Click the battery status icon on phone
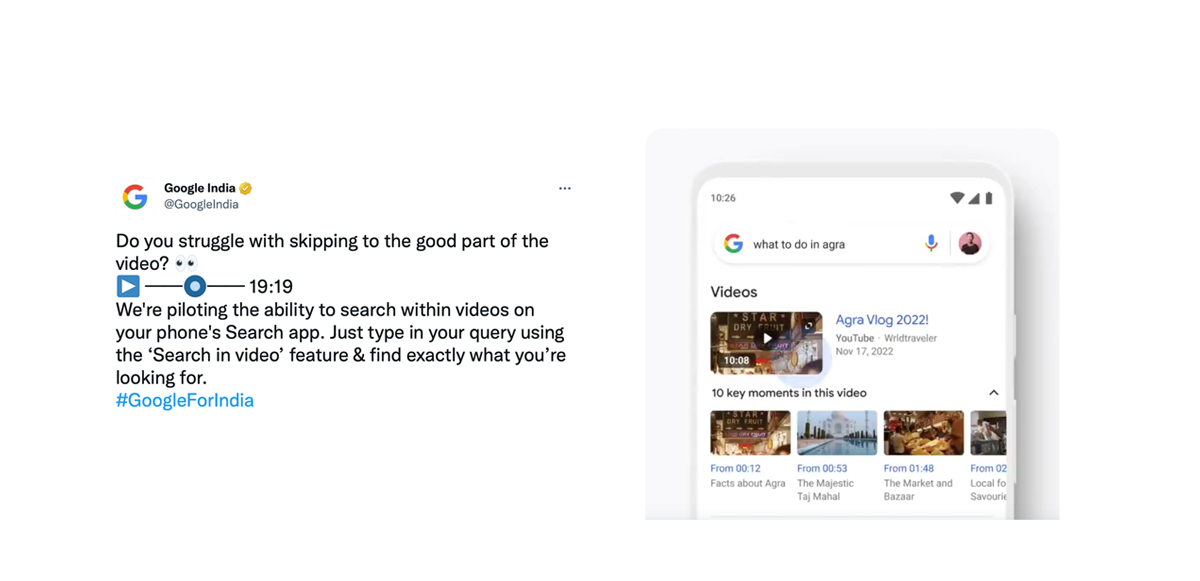 [x=989, y=198]
